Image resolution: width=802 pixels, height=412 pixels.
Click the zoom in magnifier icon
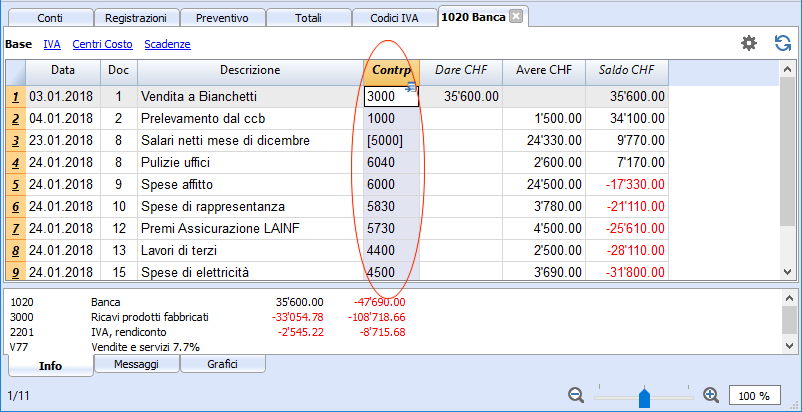tap(711, 395)
